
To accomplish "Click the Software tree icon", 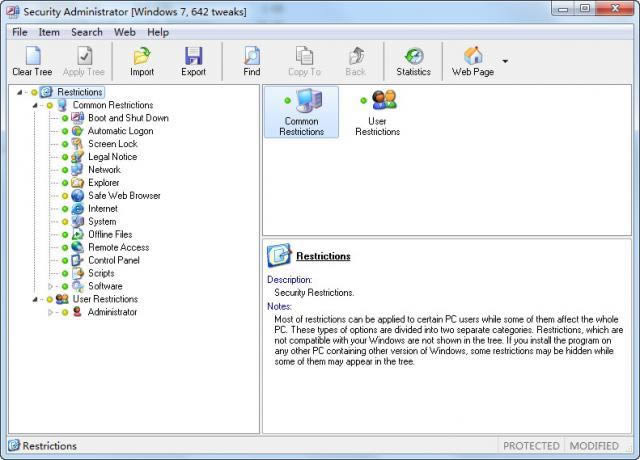I will pos(78,286).
